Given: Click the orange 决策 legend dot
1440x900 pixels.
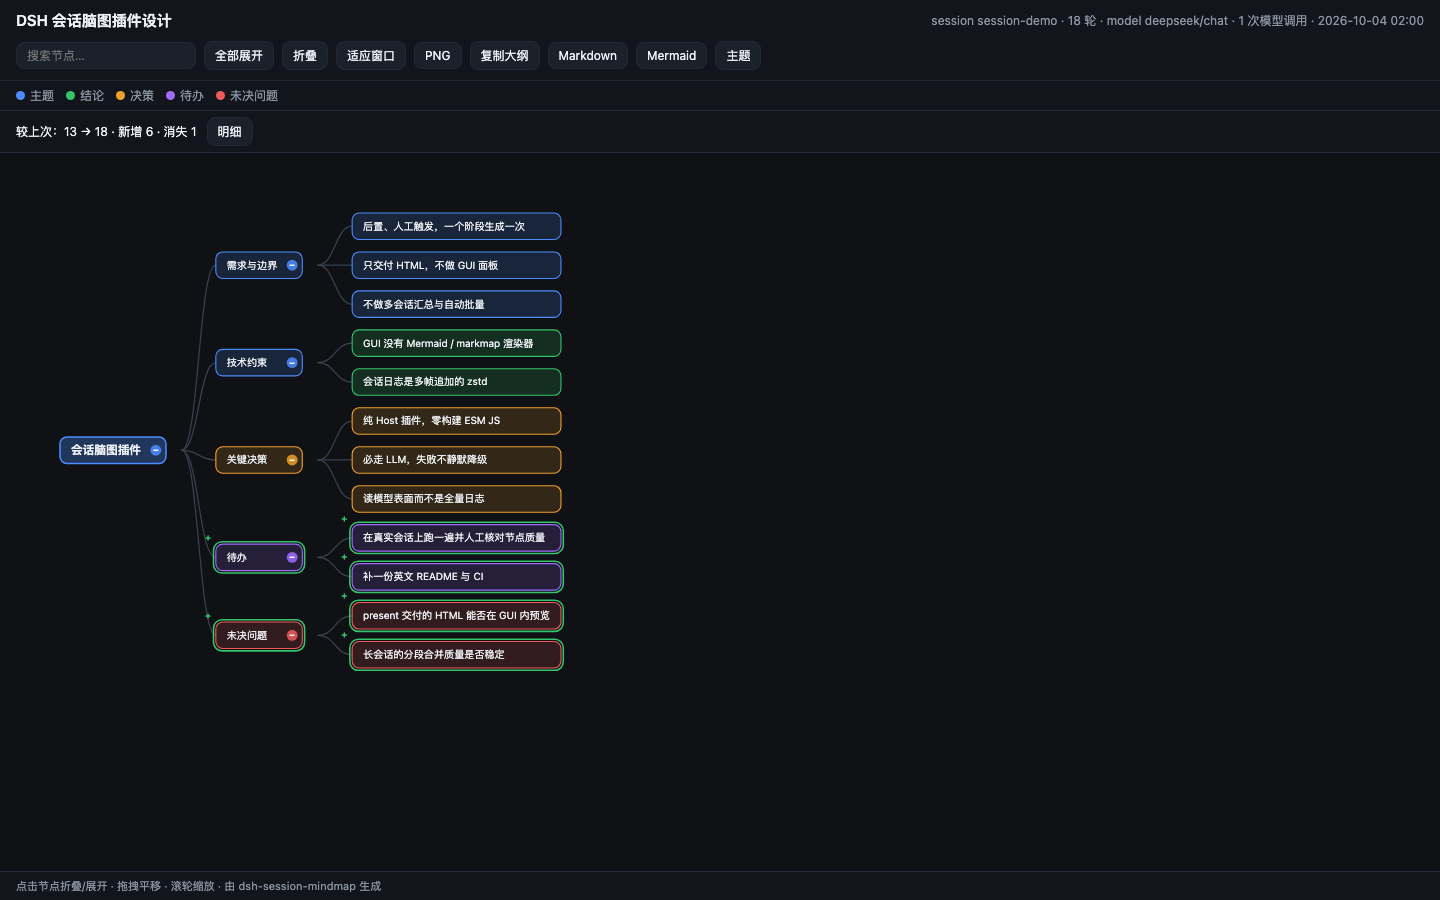Looking at the screenshot, I should pos(120,96).
